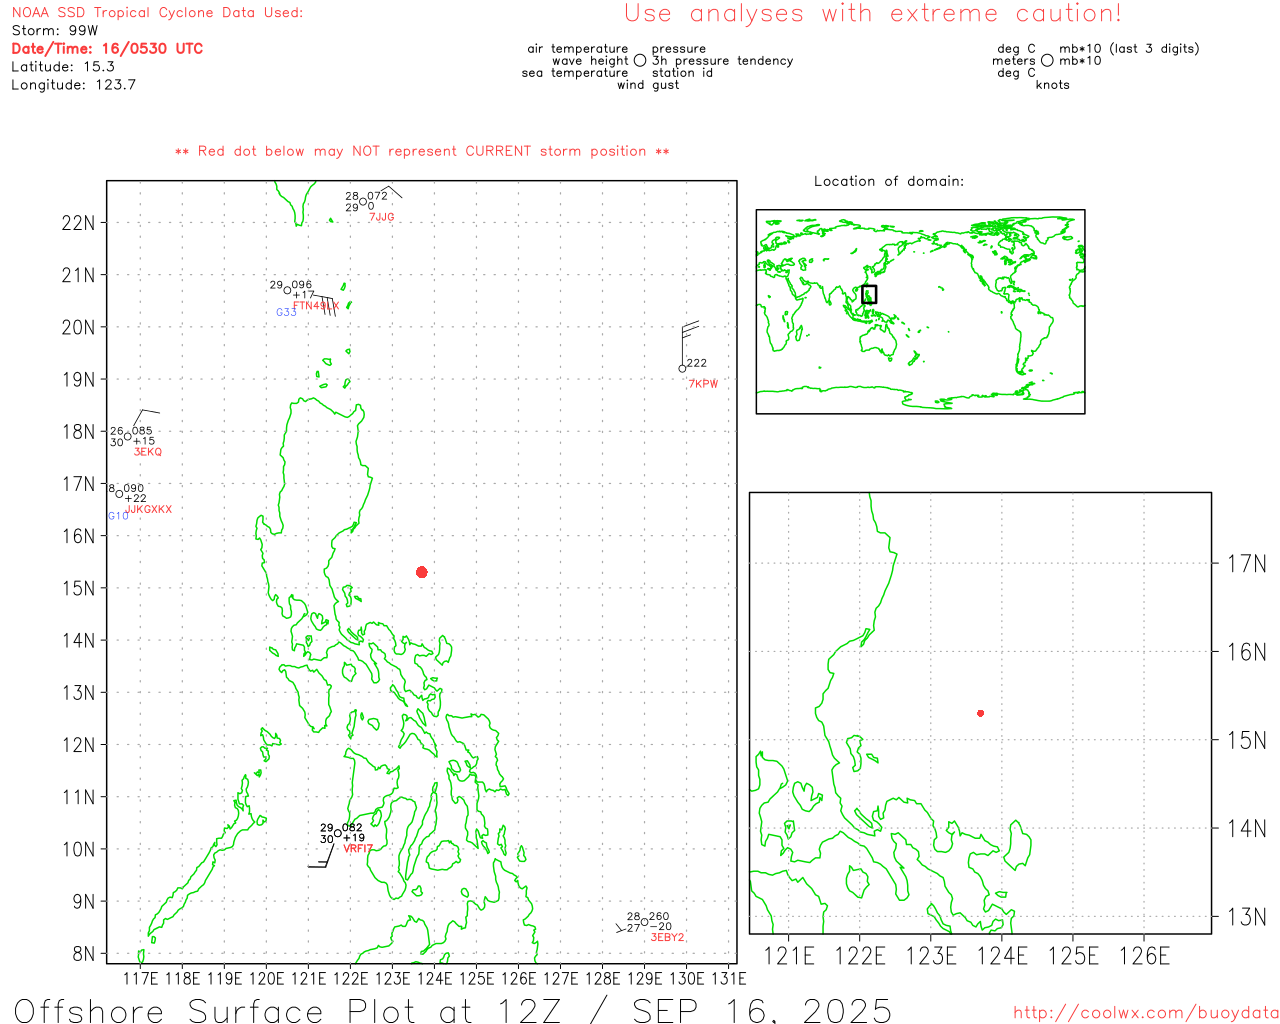Click the wind barb above 3EKQ station
1280x1024 pixels.
[x=145, y=420]
